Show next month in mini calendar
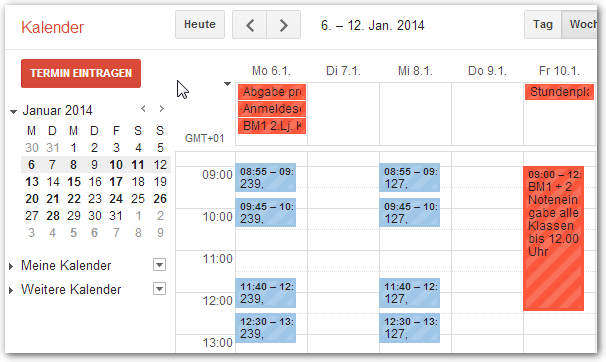Image resolution: width=606 pixels, height=362 pixels. click(162, 109)
